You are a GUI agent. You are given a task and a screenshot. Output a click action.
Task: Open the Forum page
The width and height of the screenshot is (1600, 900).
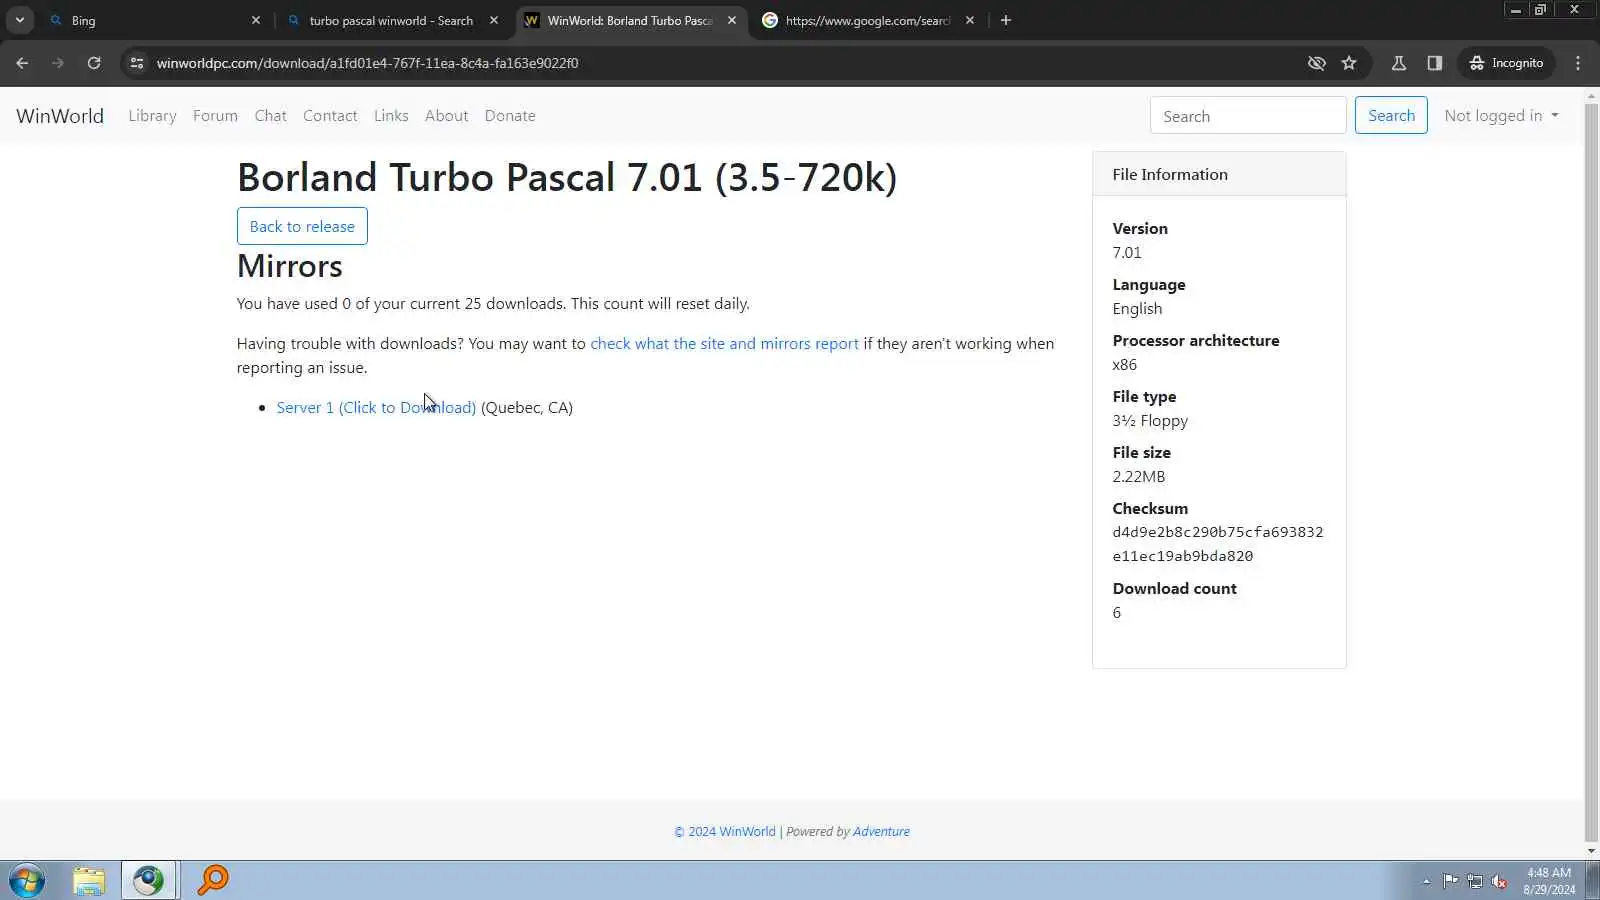pyautogui.click(x=215, y=116)
